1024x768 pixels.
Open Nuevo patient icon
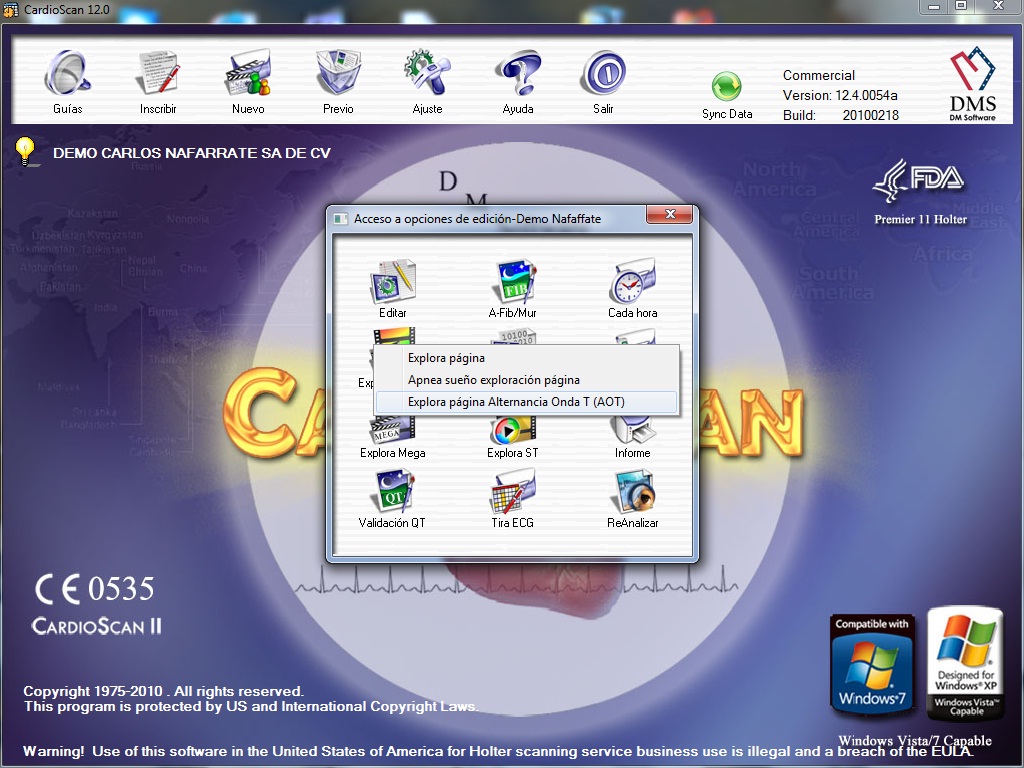tap(248, 73)
